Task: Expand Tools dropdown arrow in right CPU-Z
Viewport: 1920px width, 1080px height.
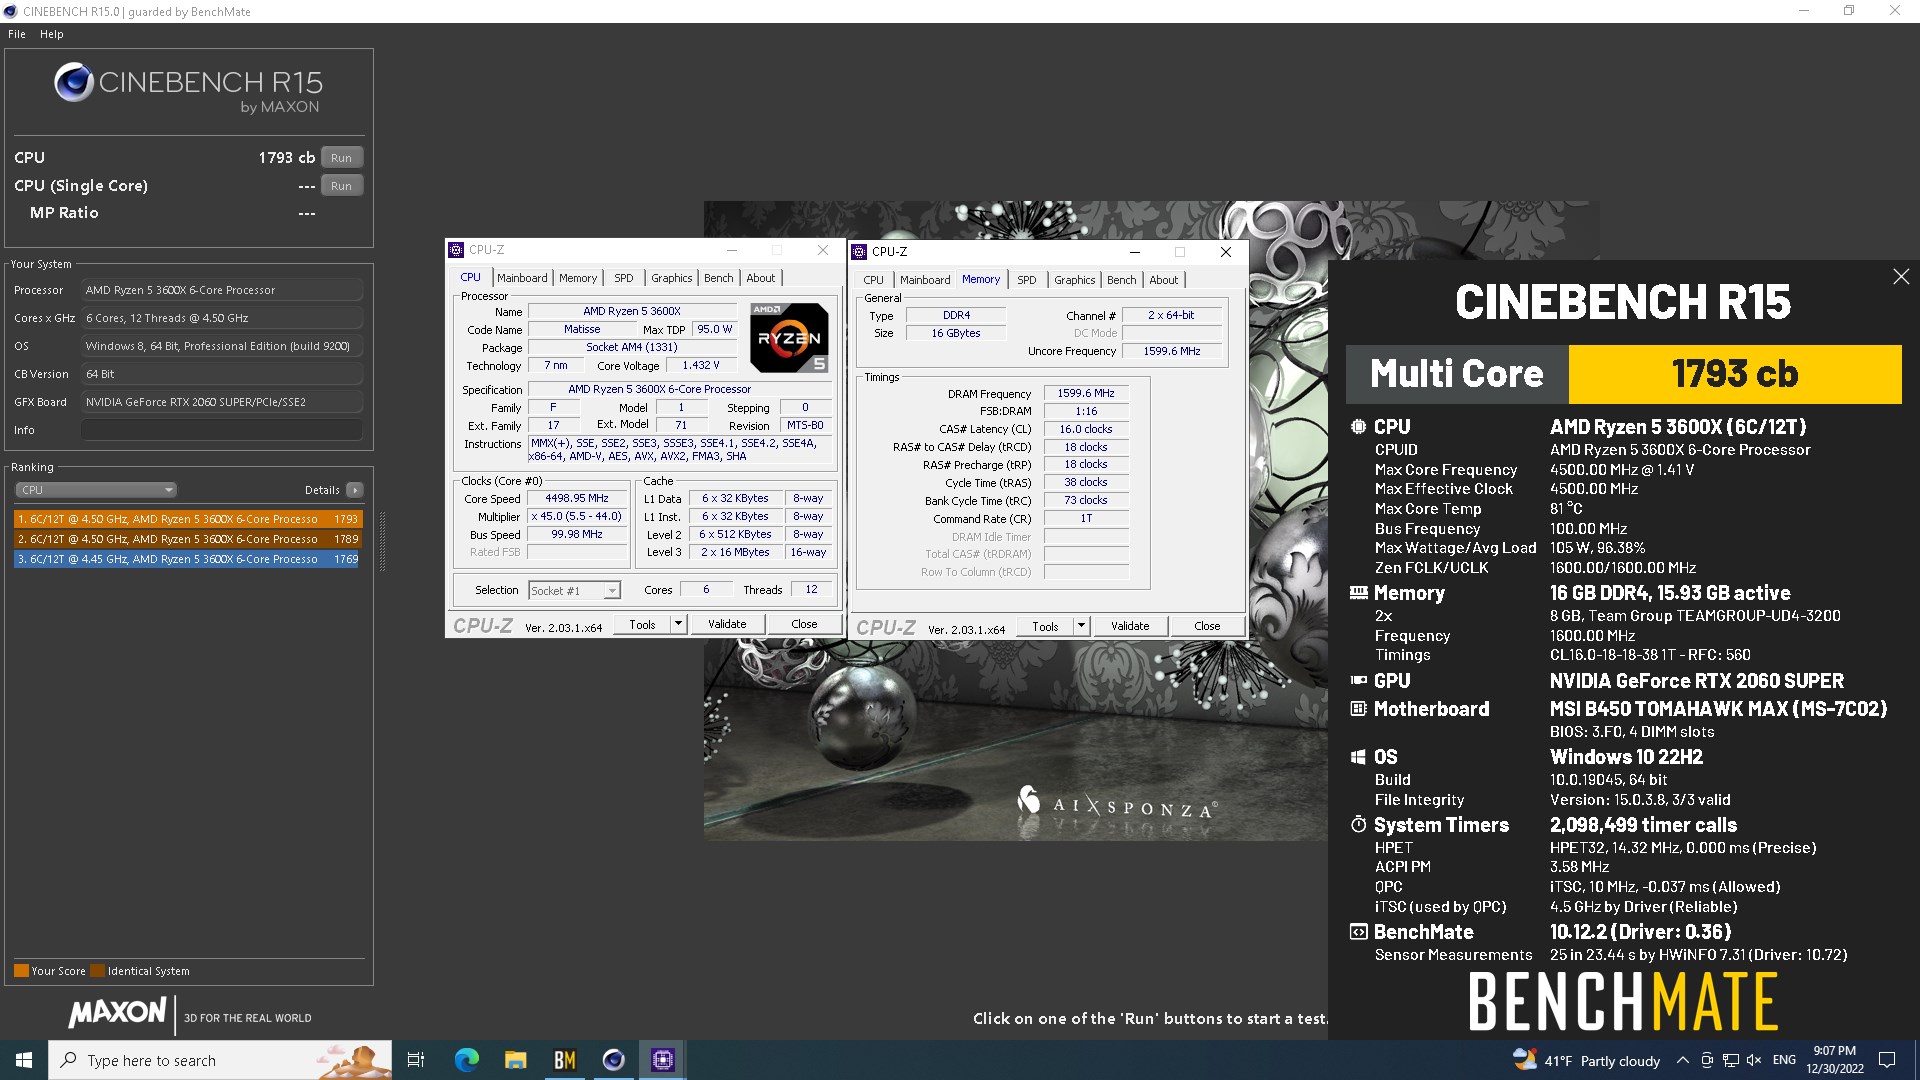Action: 1081,626
